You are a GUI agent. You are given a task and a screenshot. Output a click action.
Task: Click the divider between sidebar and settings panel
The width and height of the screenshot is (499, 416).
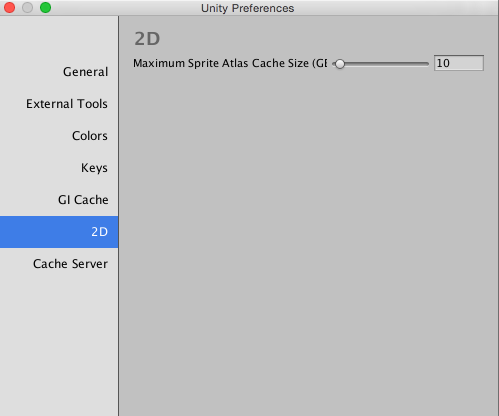(119, 216)
